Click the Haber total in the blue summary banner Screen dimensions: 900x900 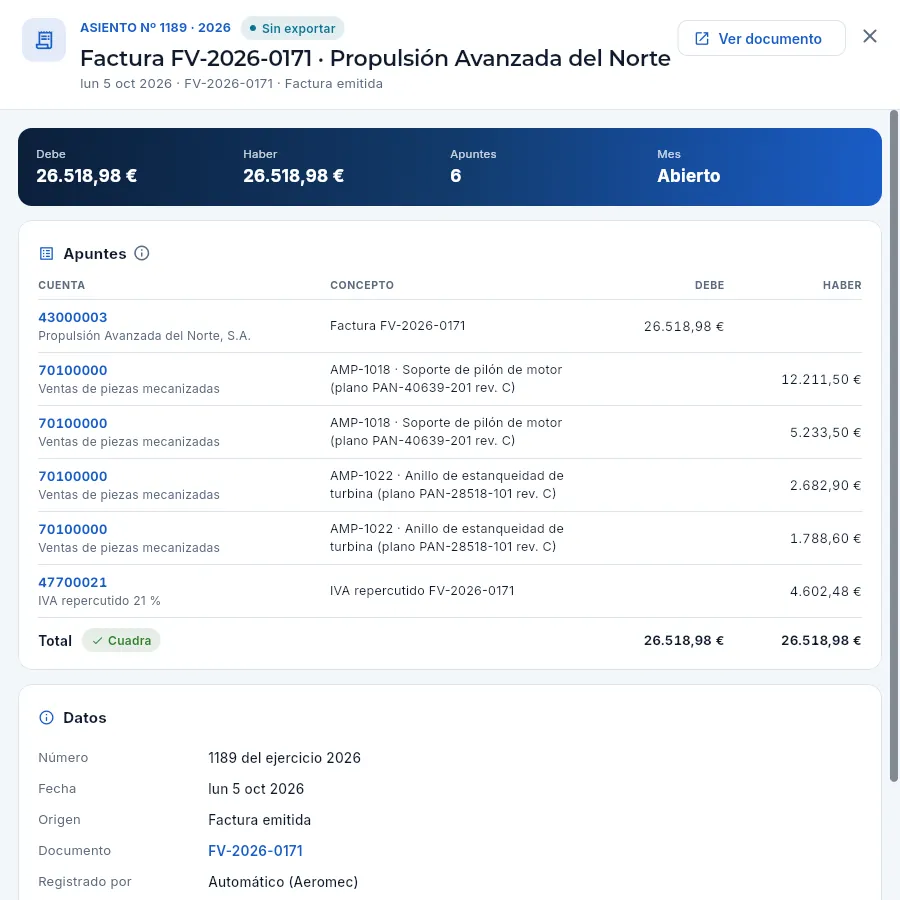click(x=293, y=176)
